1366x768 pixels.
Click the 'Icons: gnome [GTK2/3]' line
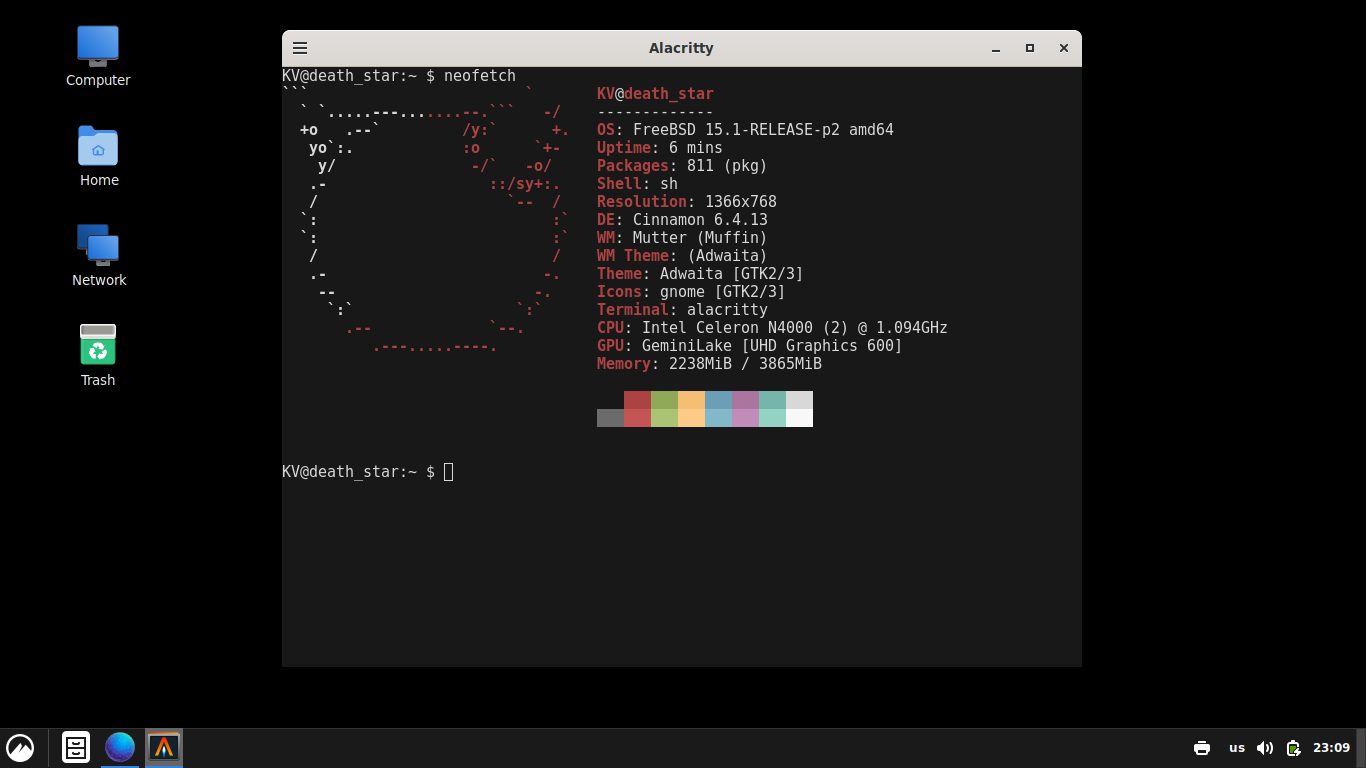pyautogui.click(x=691, y=292)
